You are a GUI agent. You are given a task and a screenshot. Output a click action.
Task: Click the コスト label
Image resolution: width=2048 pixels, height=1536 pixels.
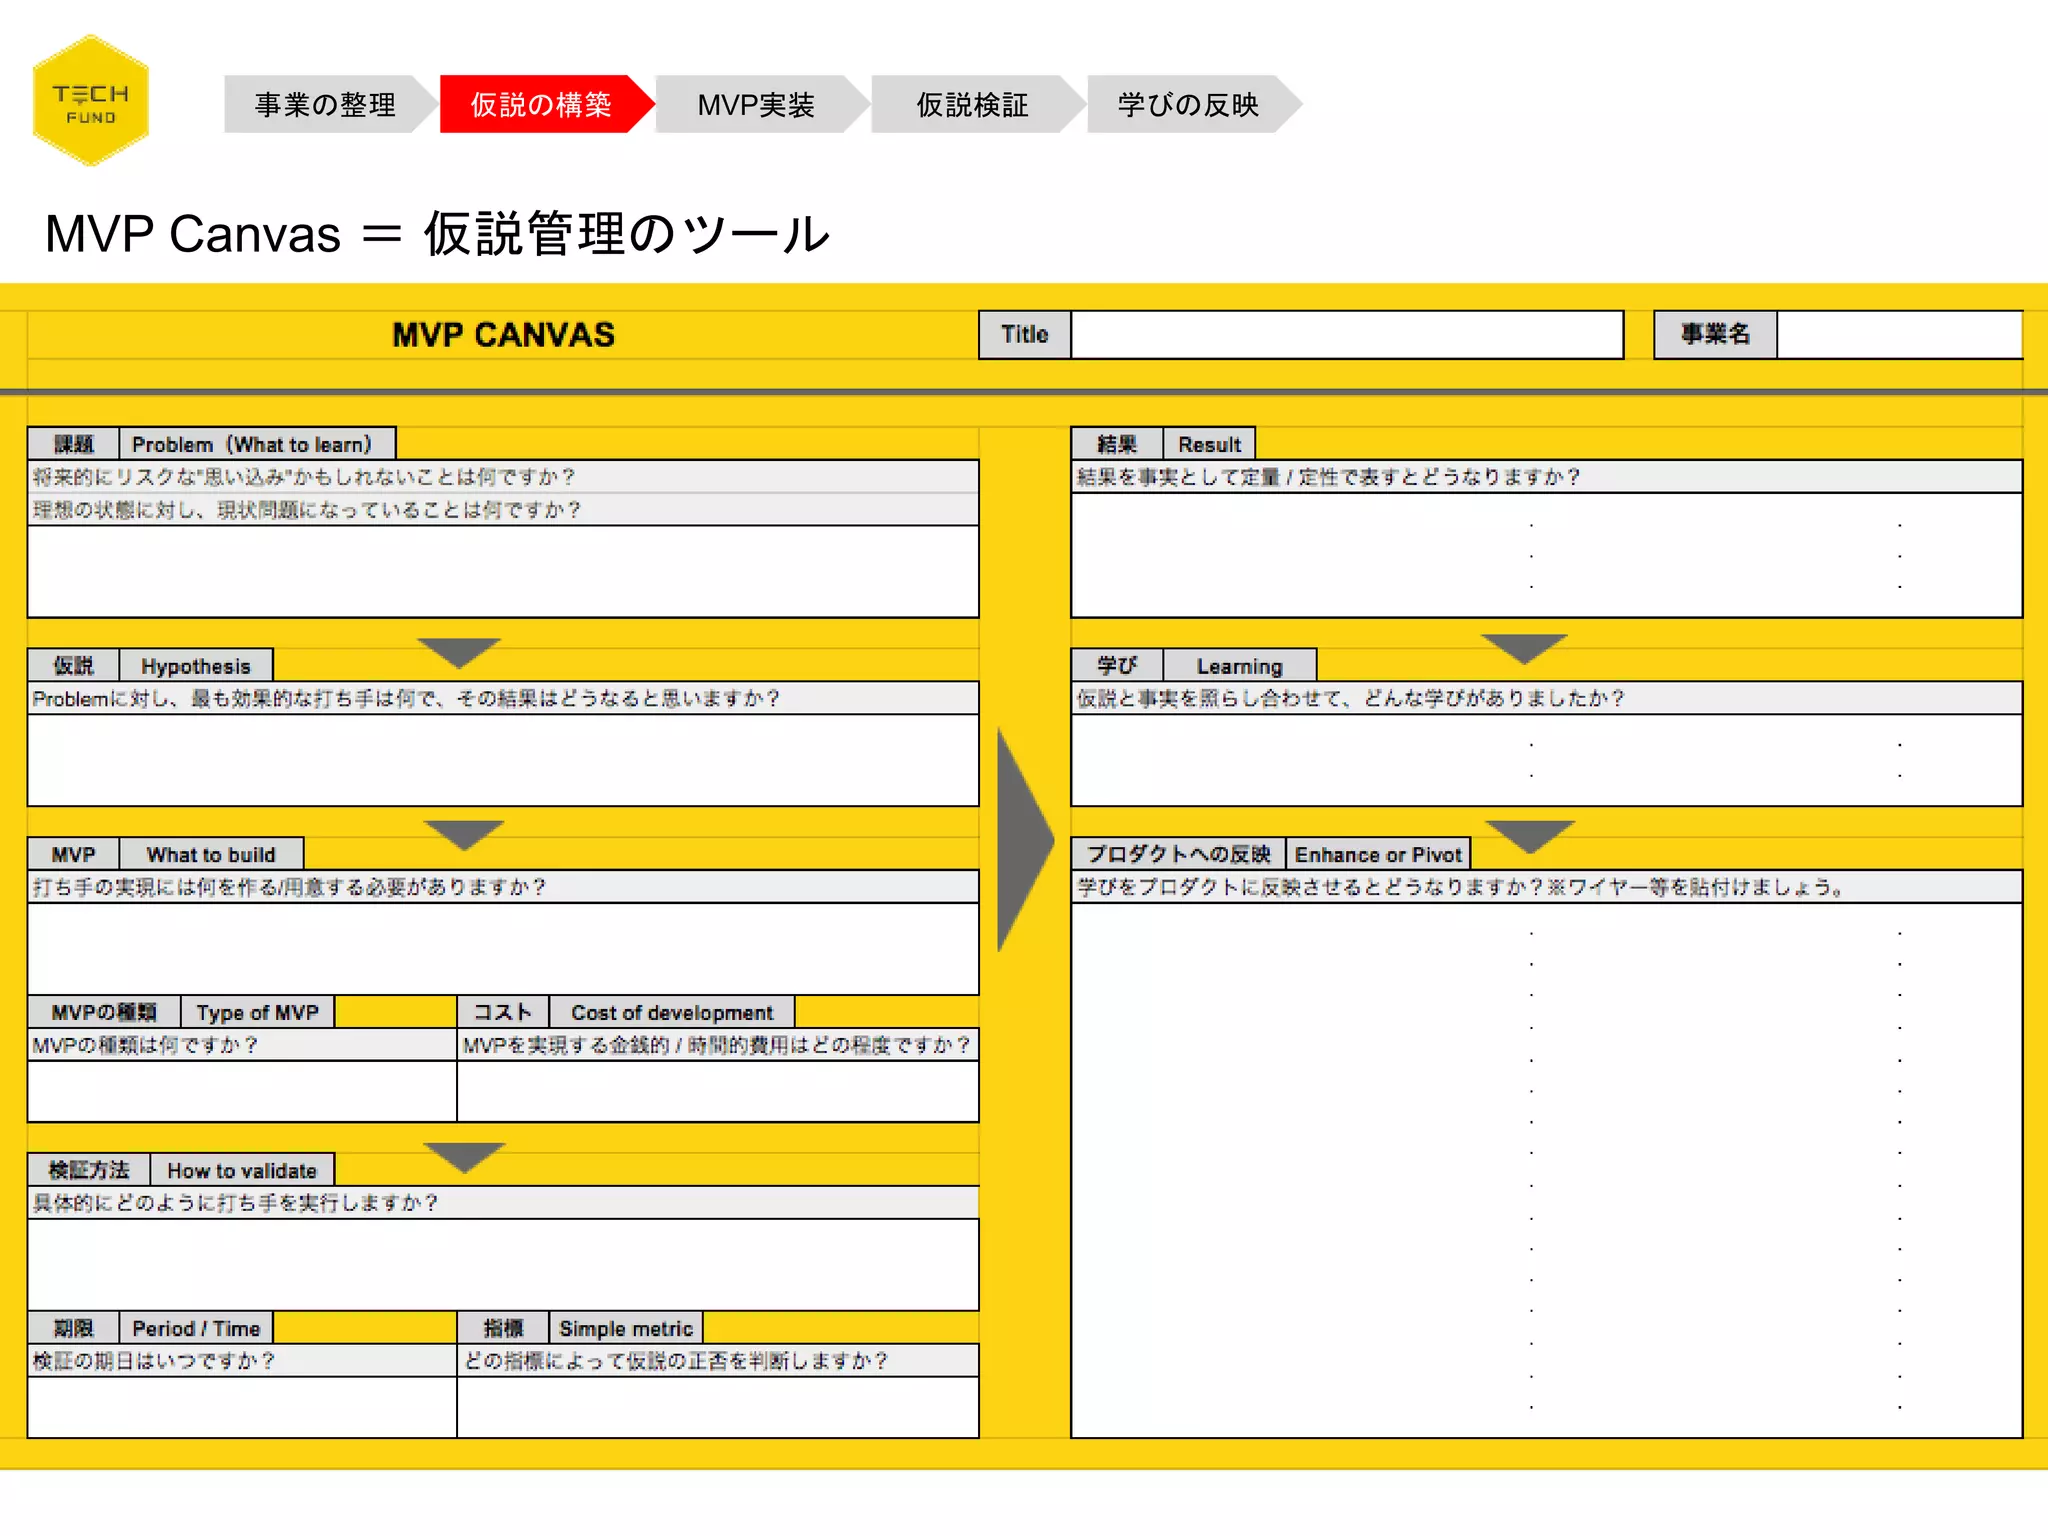503,1013
